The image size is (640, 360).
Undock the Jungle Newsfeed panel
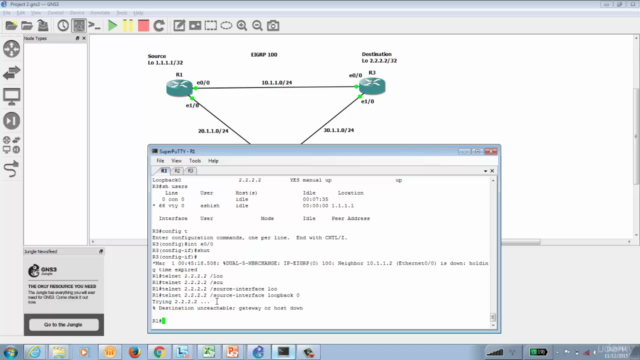[x=101, y=251]
